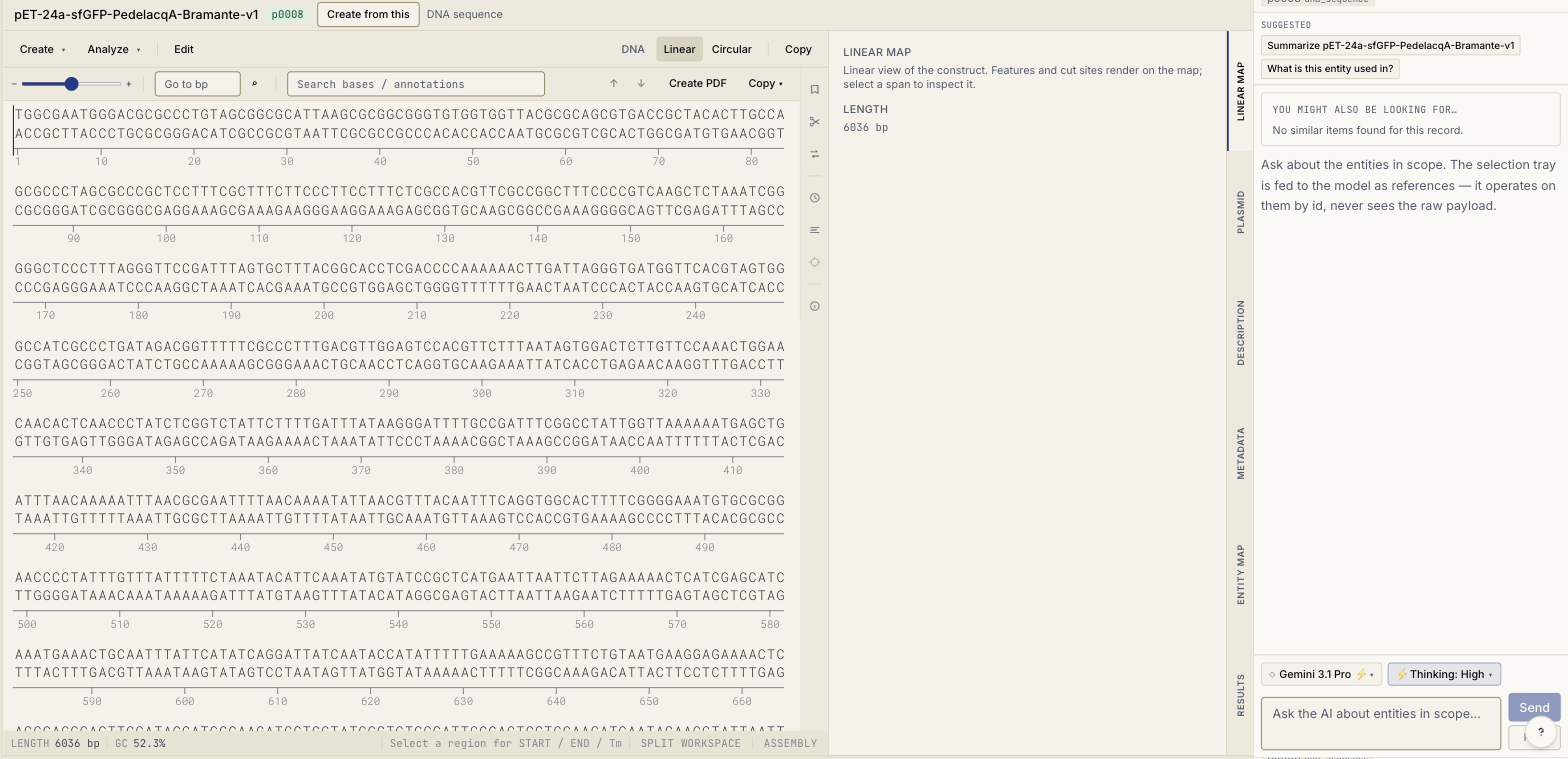
Task: Expand the Copy dropdown beside Create PDF
Action: (x=766, y=84)
